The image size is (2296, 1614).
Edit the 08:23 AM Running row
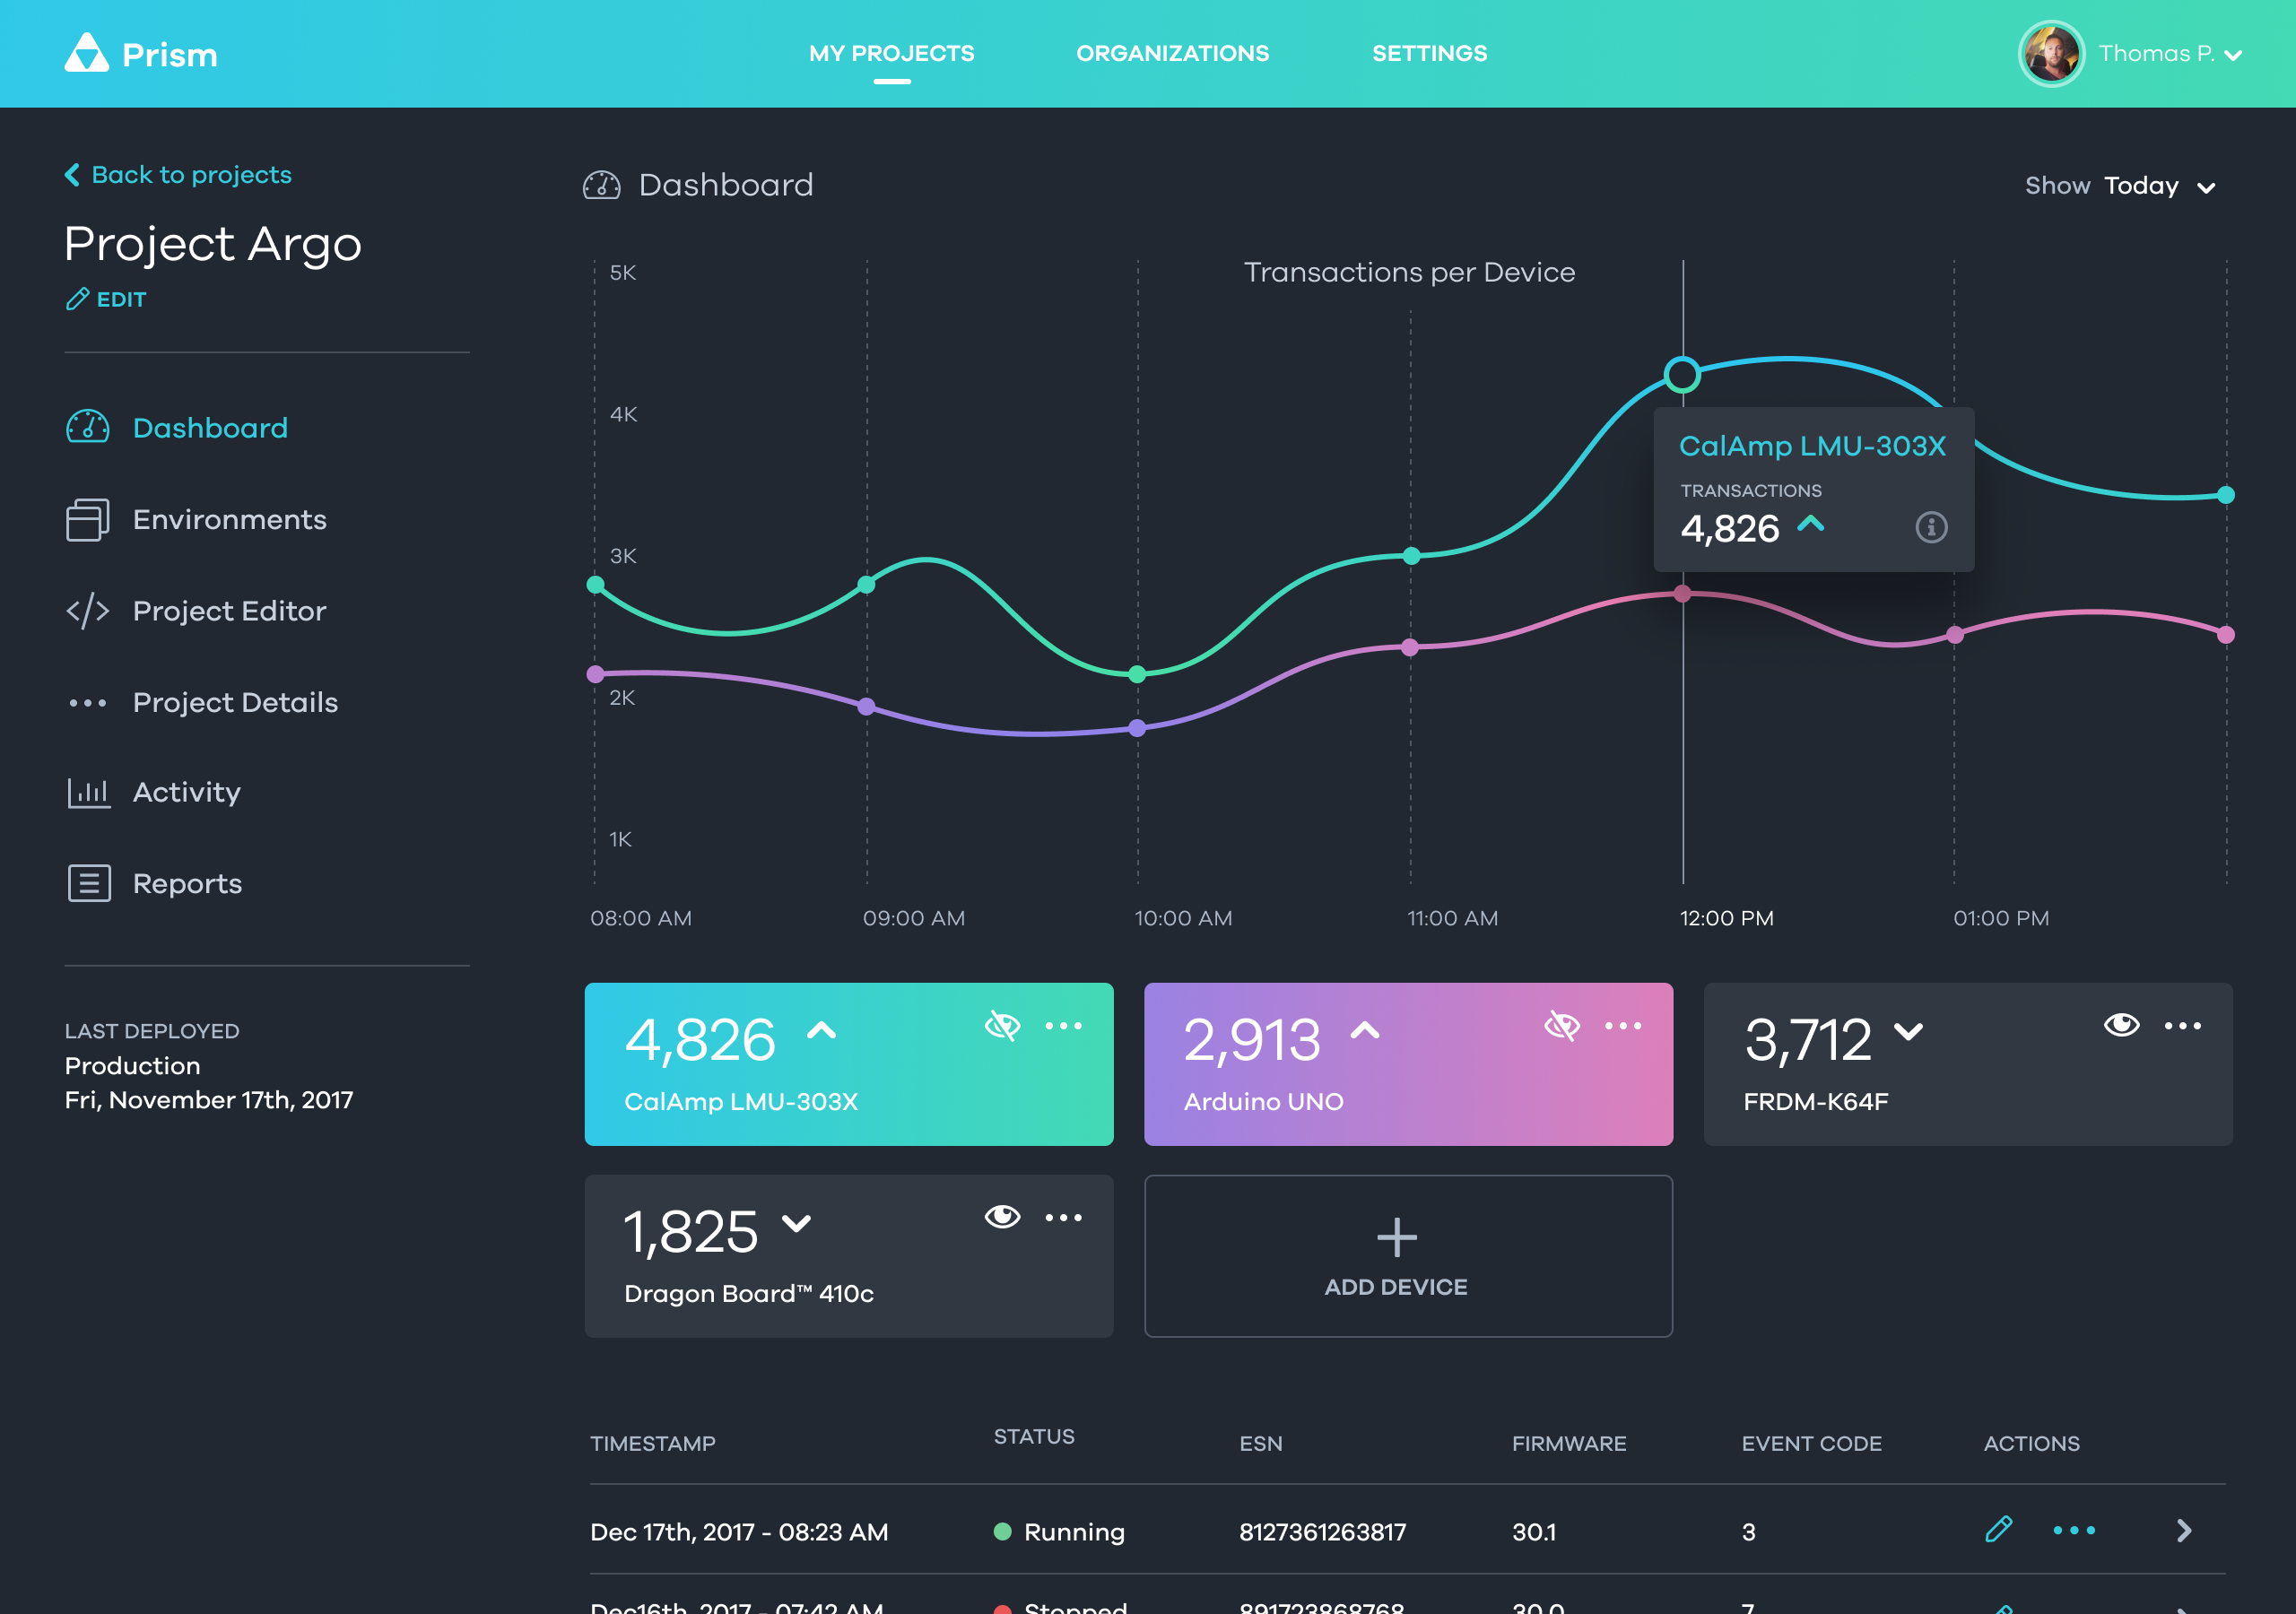[1997, 1529]
